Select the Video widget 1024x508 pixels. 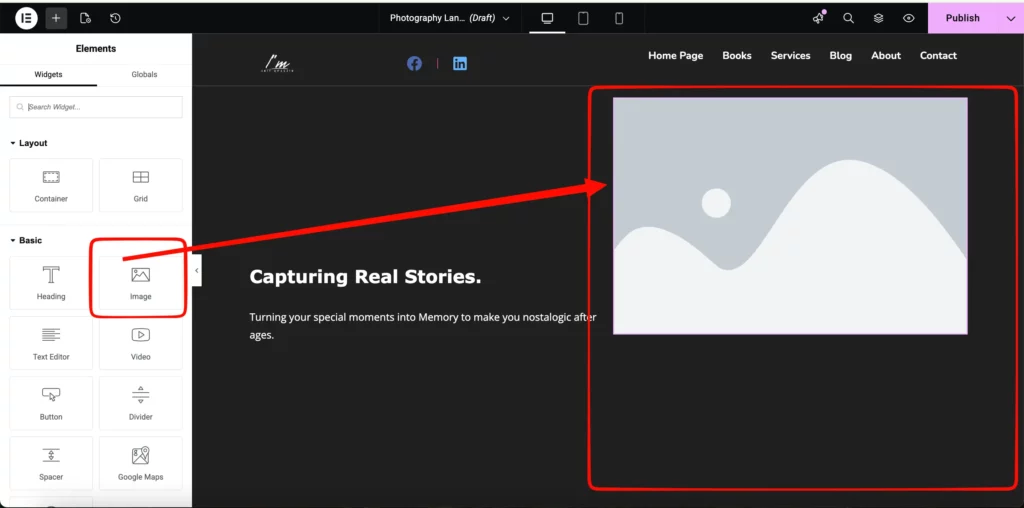pos(140,343)
